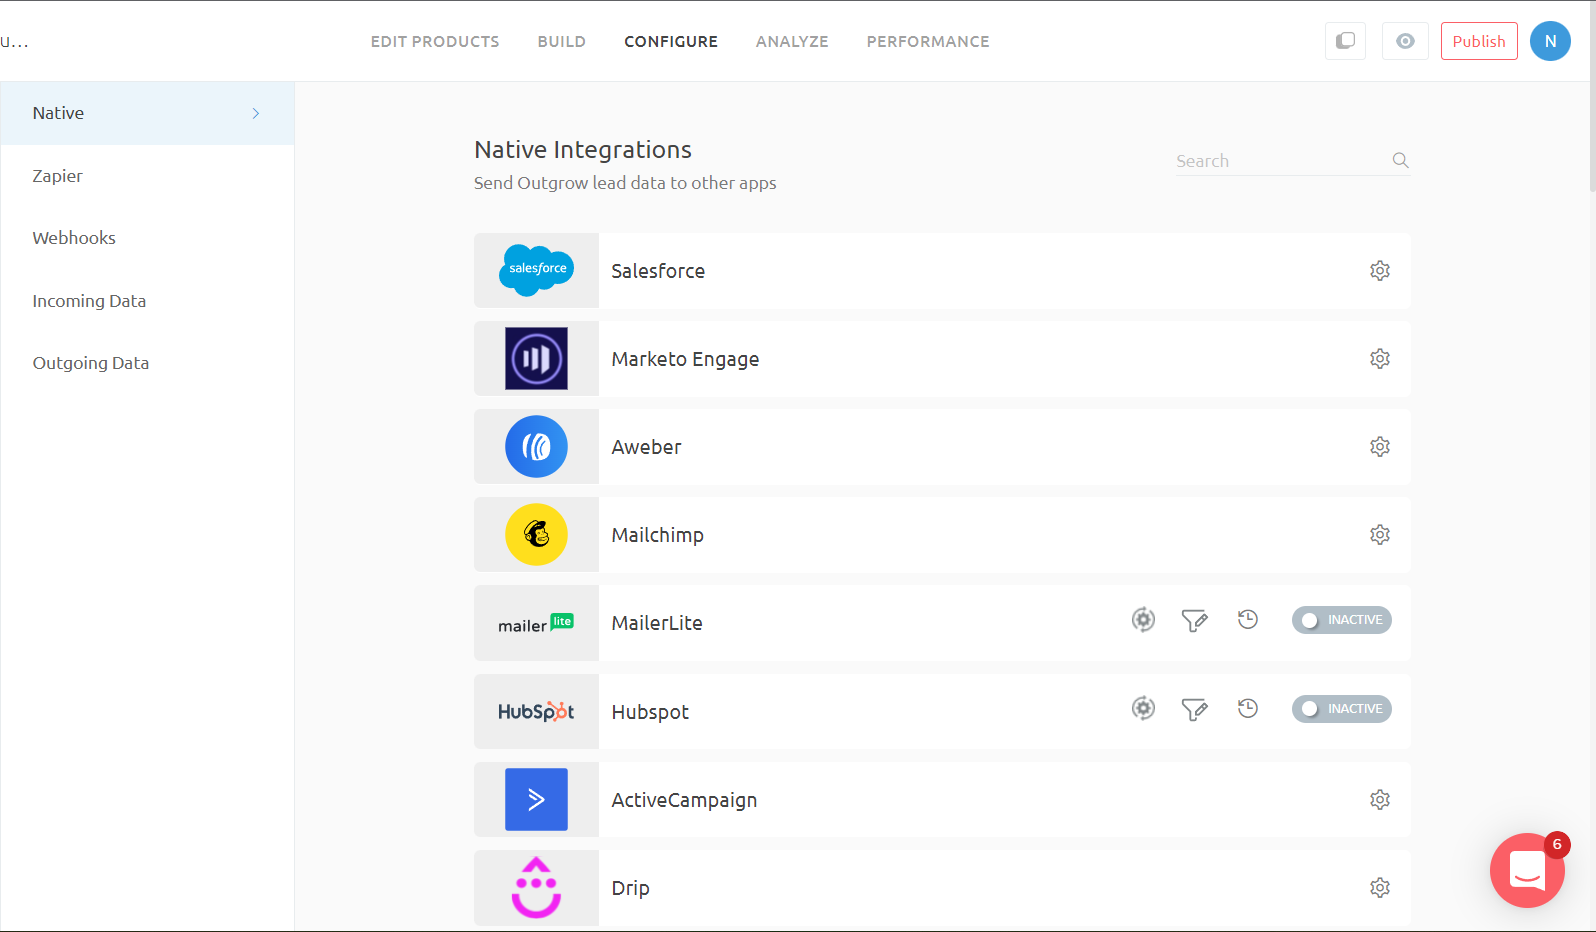
Task: Click the search magnifier icon
Action: tap(1400, 160)
